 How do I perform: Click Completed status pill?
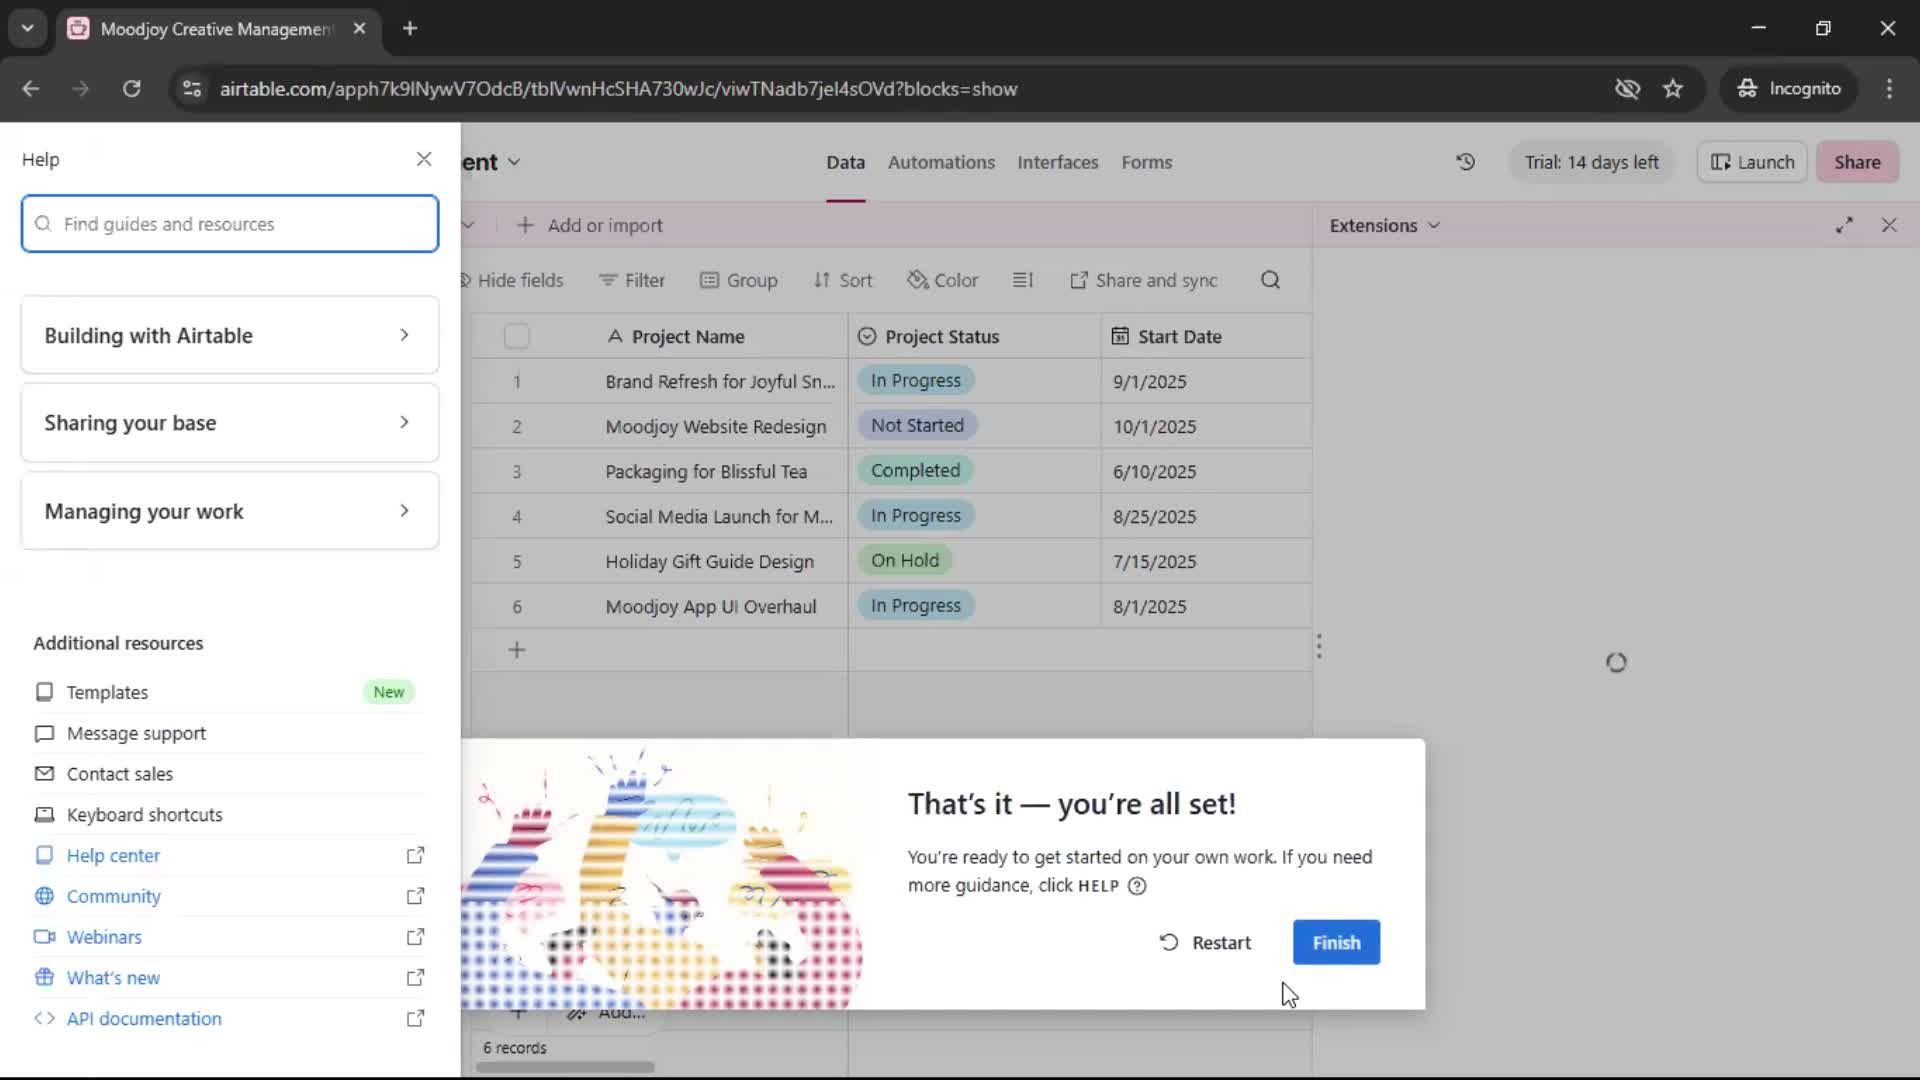[x=915, y=470]
